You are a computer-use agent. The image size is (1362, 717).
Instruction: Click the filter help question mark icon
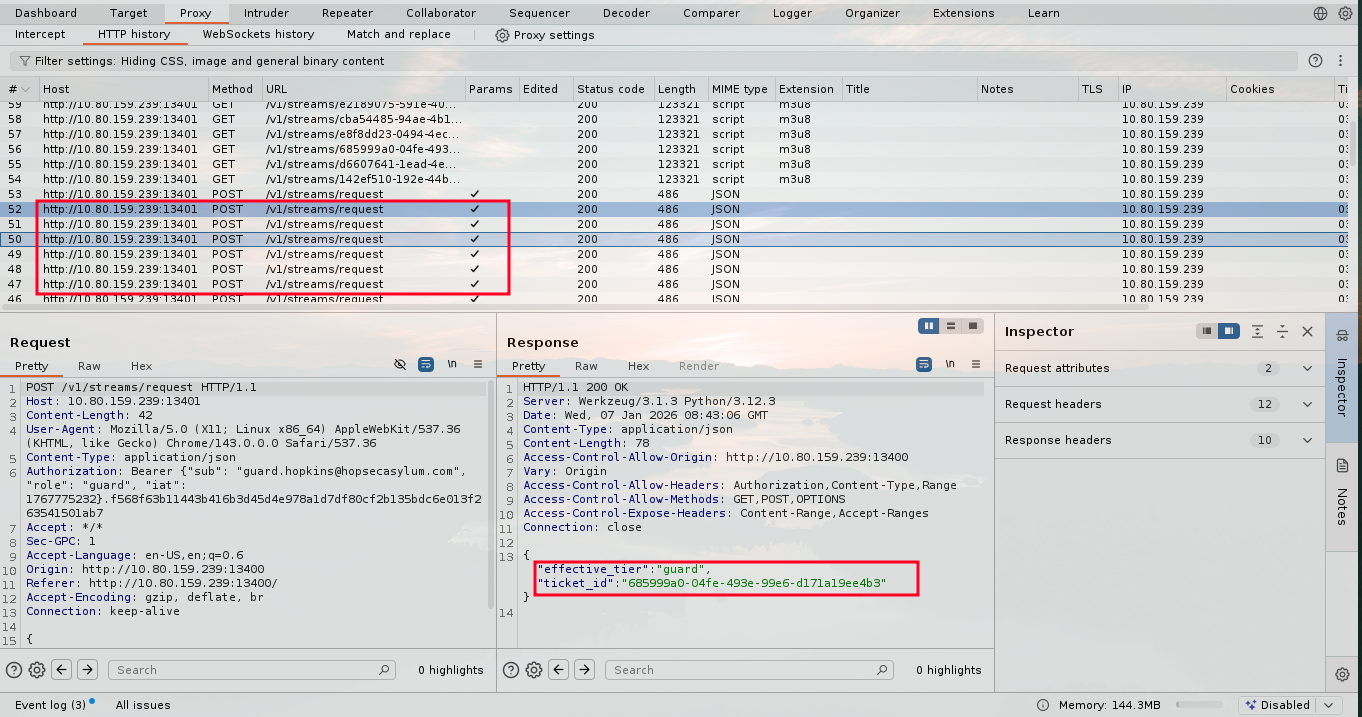1315,61
